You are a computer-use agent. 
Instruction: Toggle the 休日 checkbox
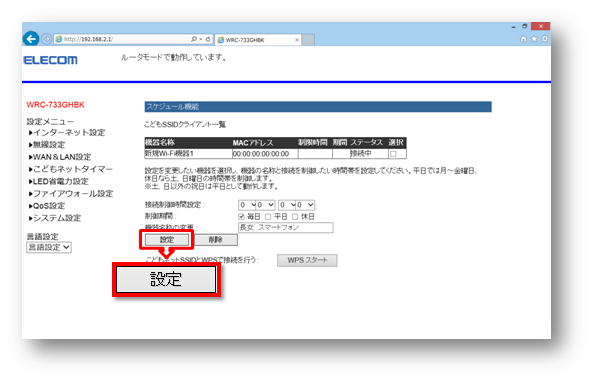point(295,216)
